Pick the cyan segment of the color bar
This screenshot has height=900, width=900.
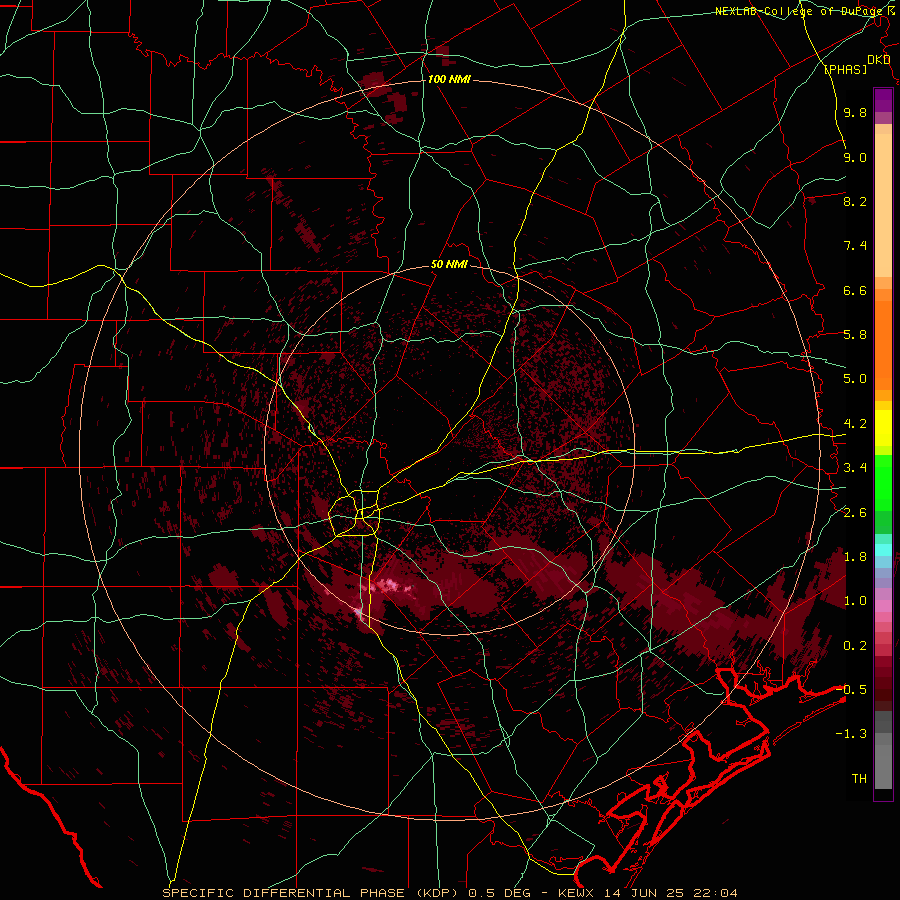[883, 550]
